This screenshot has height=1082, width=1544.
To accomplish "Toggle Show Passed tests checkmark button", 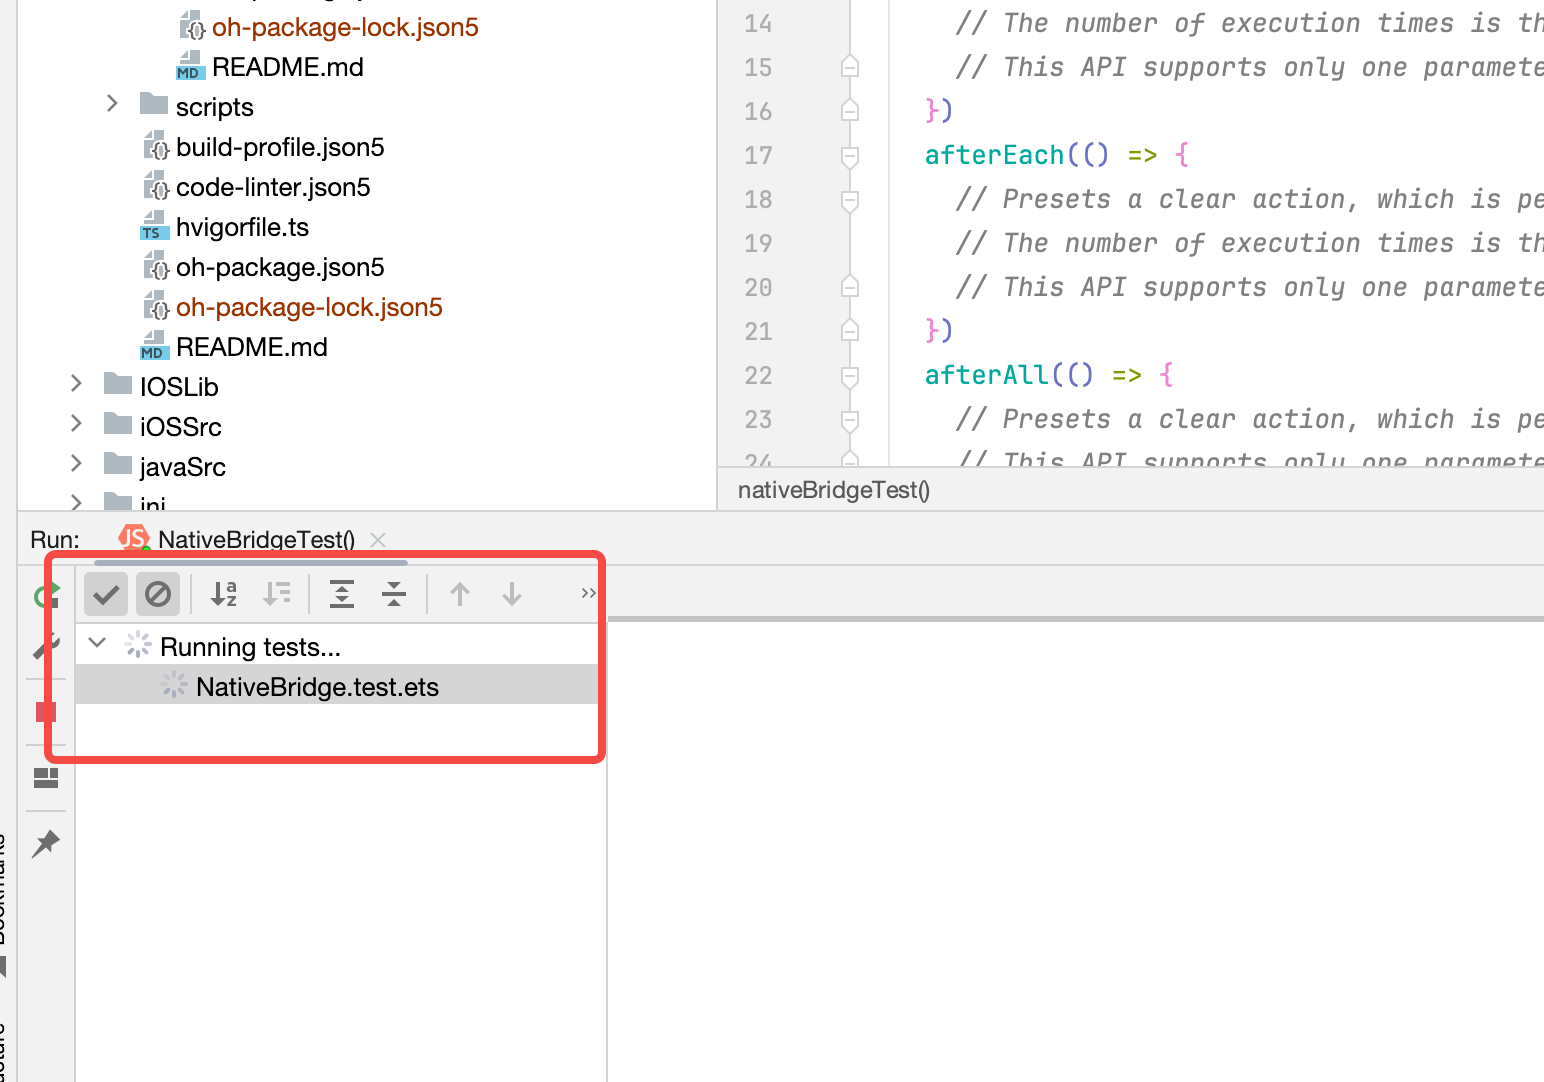I will tap(106, 595).
